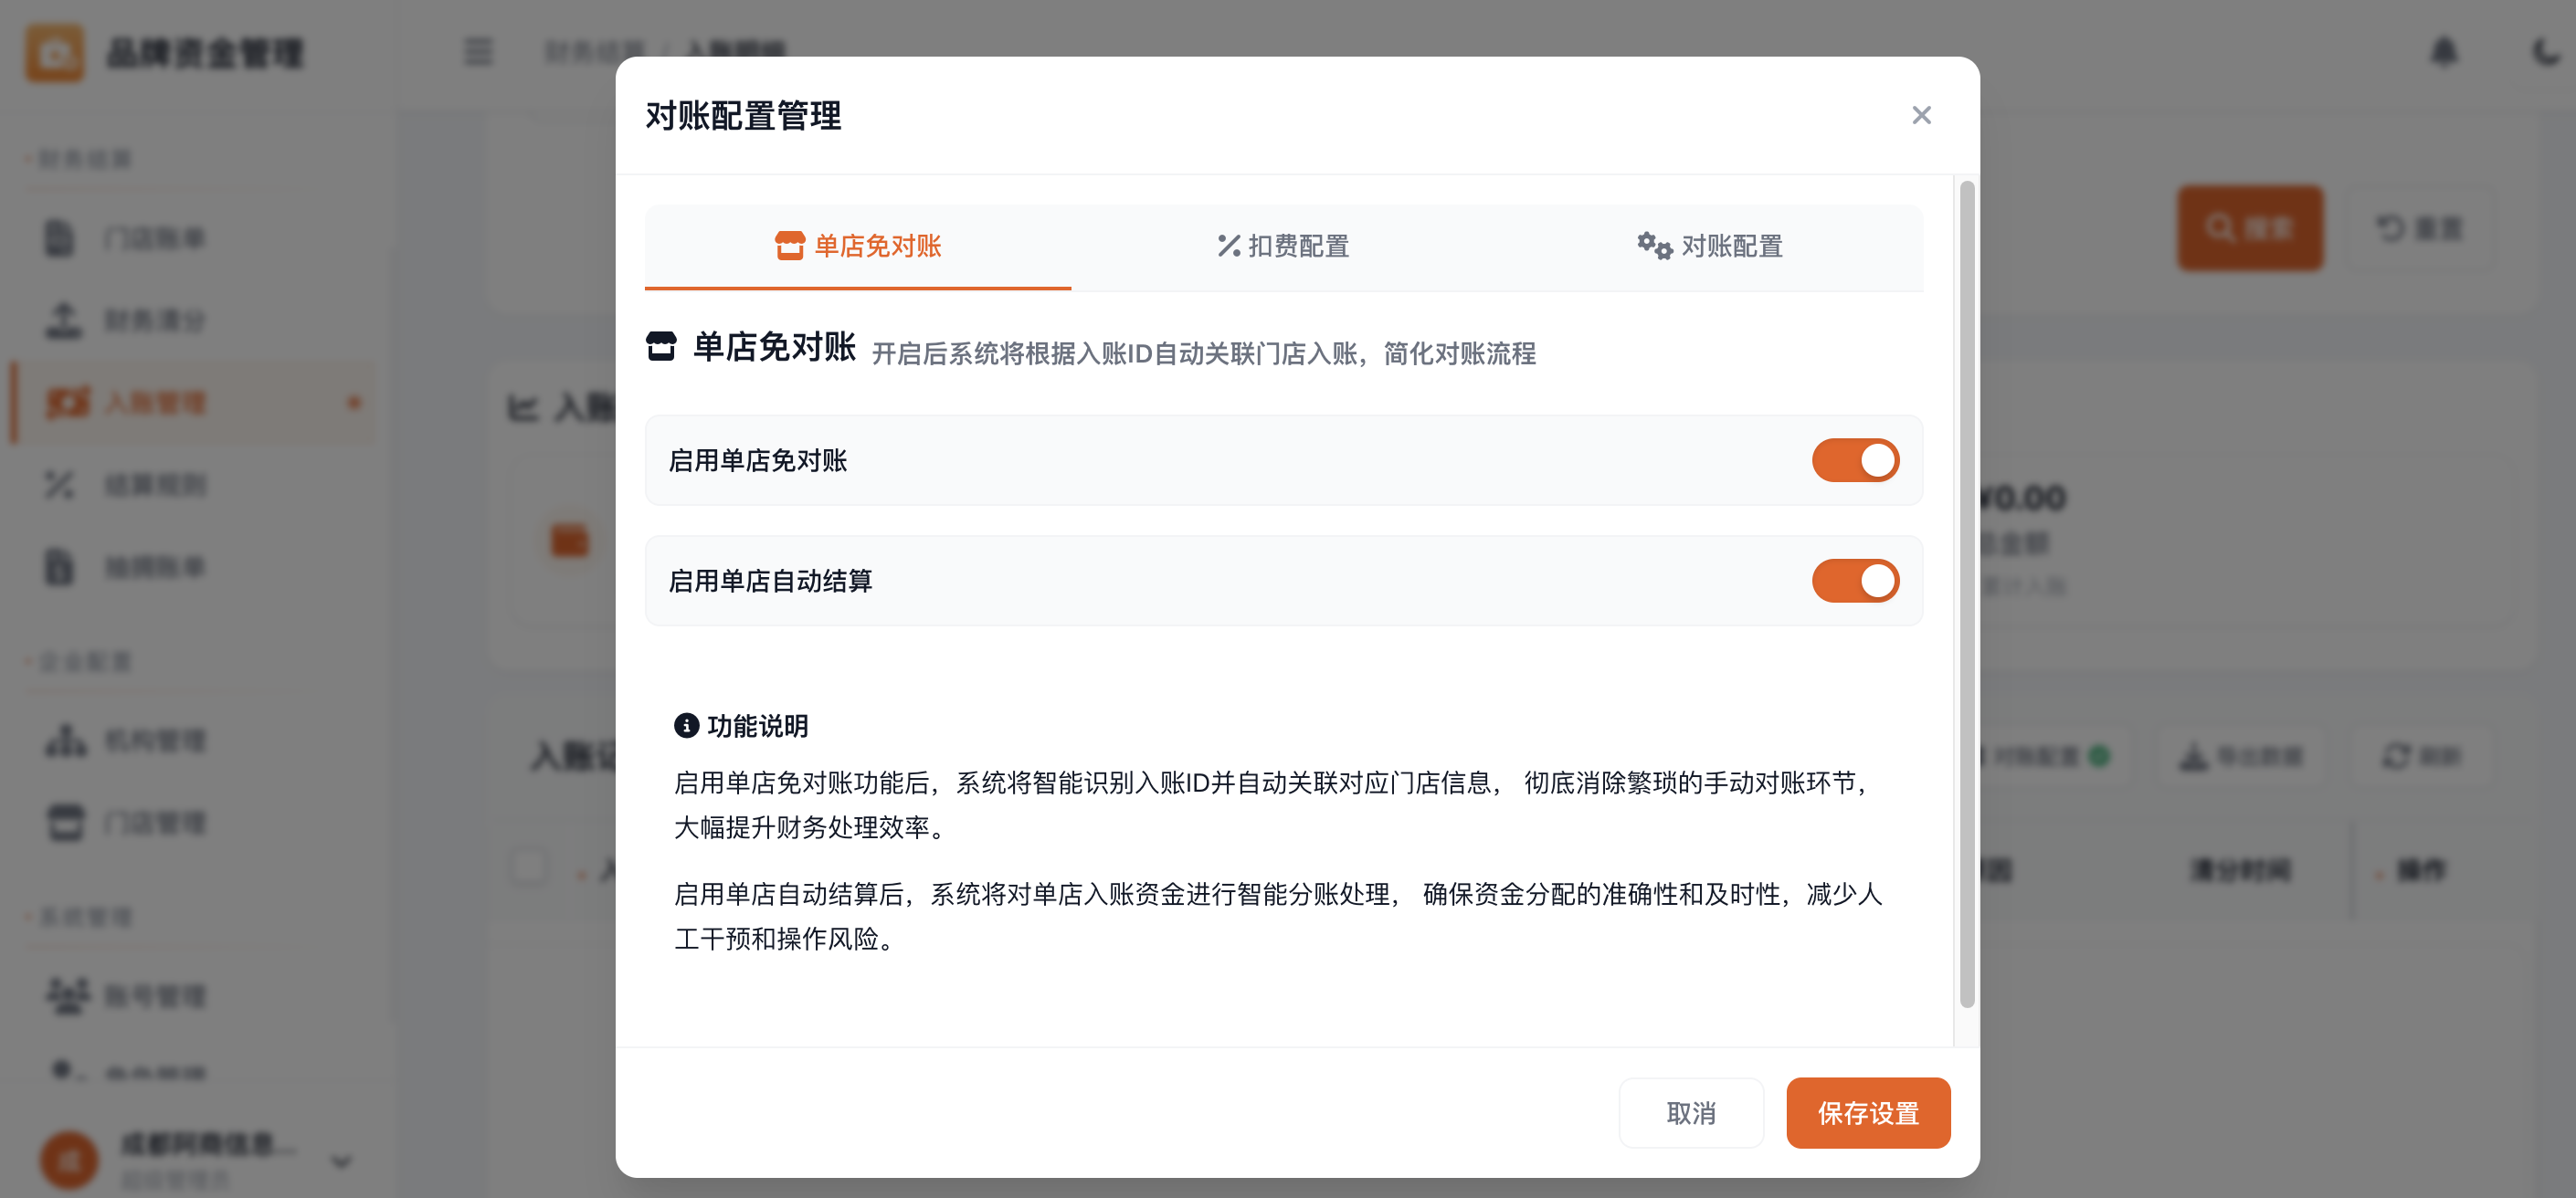Select the 单店免对账 tab
2576x1198 pixels.
point(858,246)
